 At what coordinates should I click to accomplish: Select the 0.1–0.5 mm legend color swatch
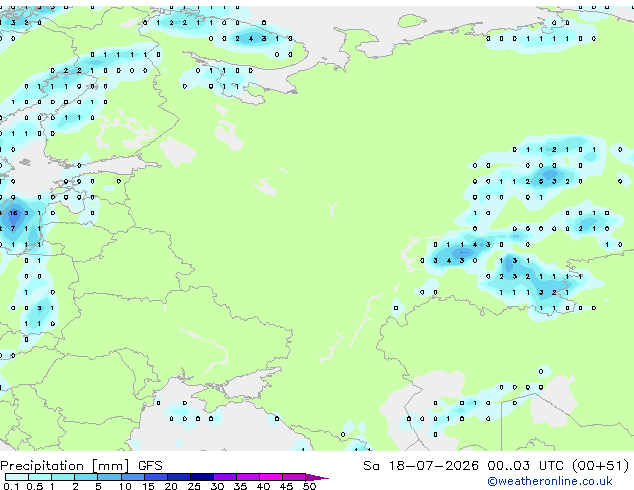[17, 477]
